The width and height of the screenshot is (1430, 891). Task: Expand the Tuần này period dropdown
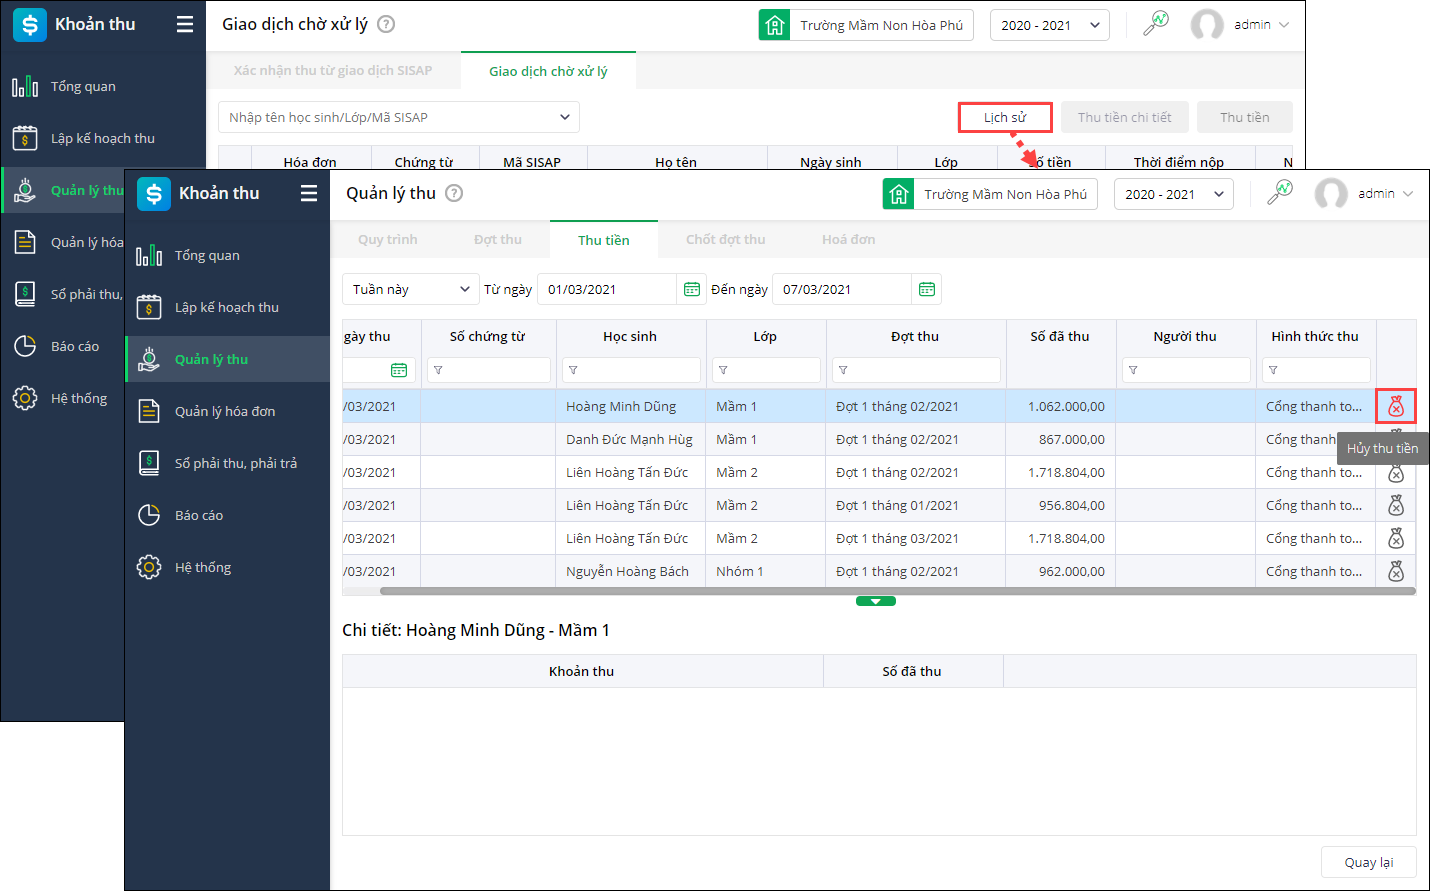tap(410, 289)
